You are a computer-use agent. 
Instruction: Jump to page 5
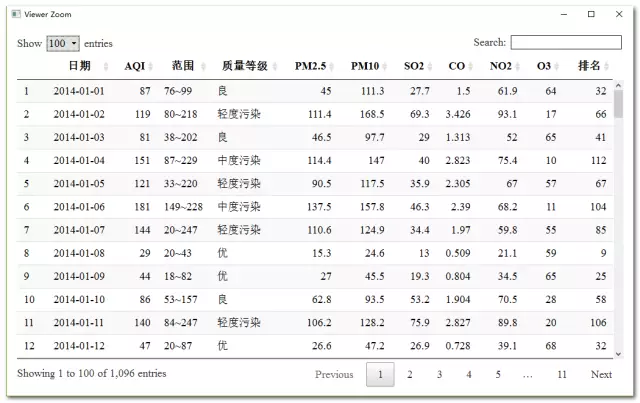click(498, 374)
